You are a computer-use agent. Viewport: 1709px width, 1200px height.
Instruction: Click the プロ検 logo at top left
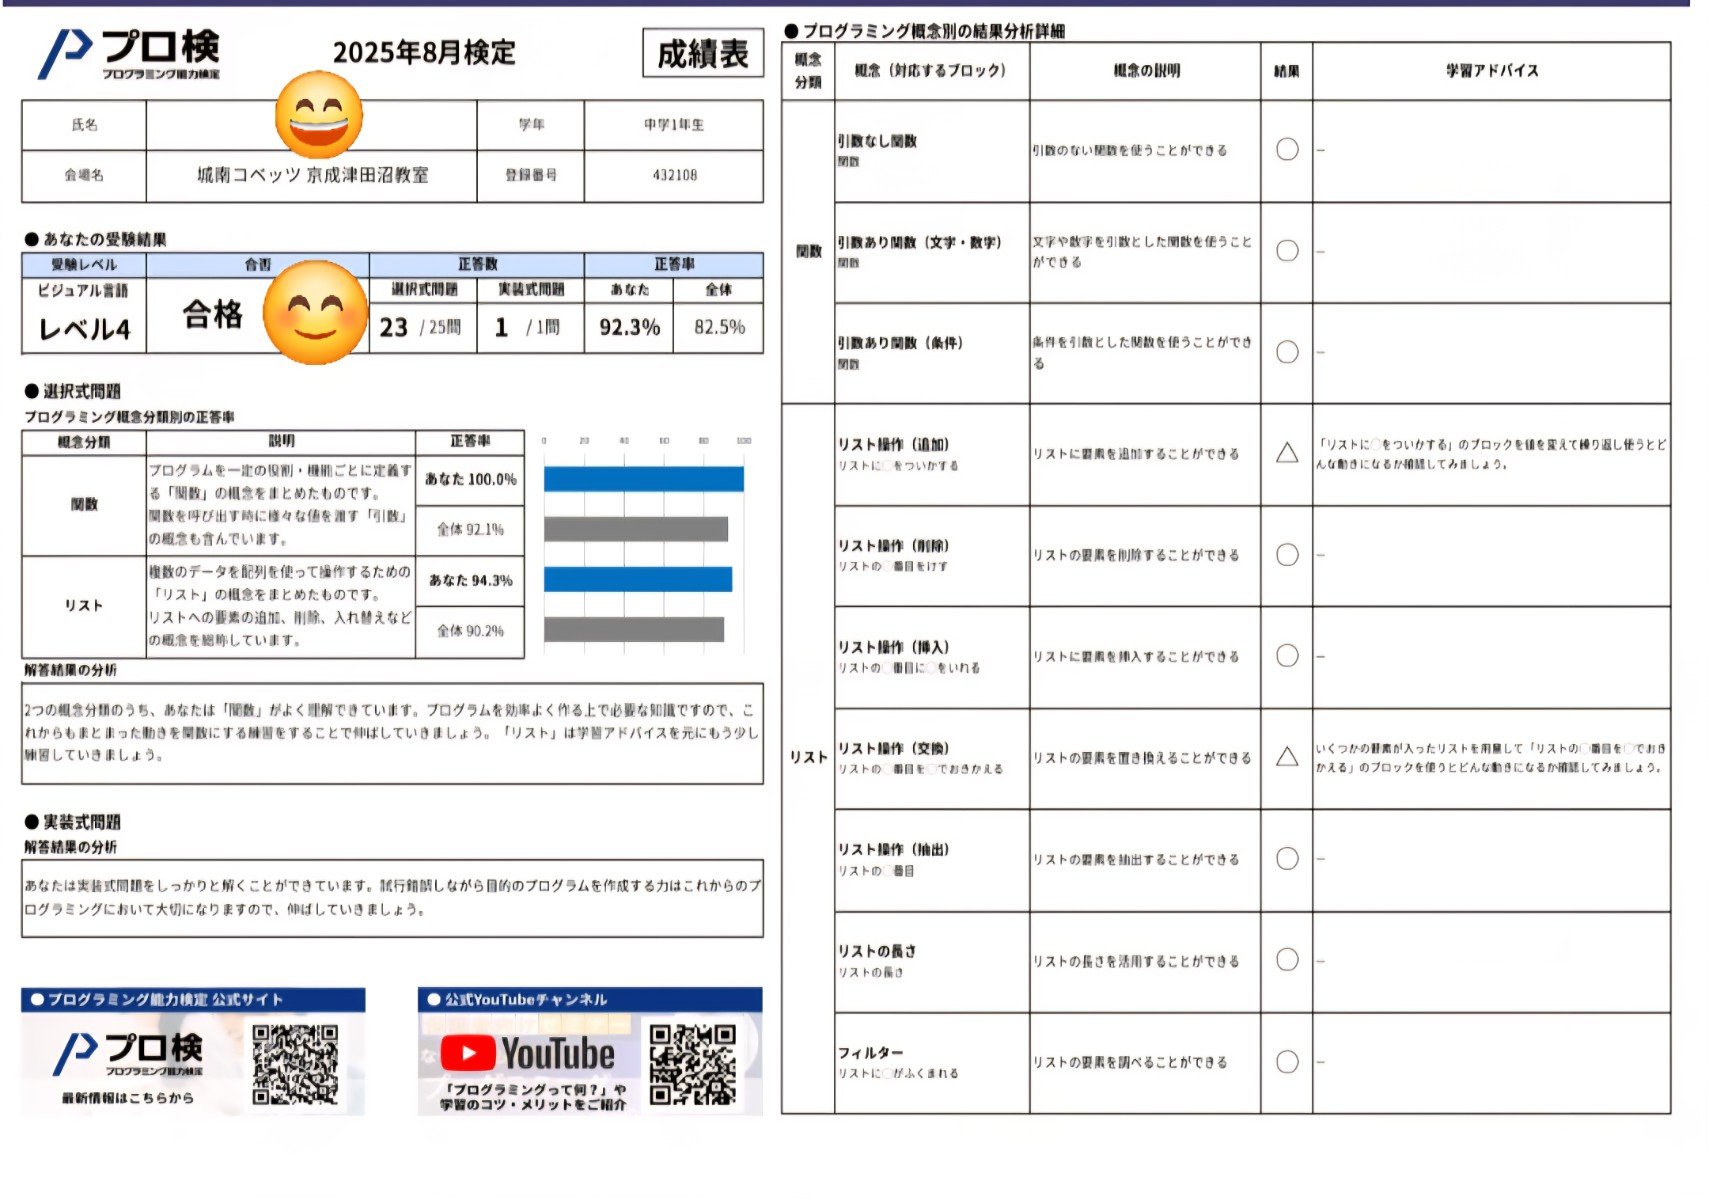(130, 53)
